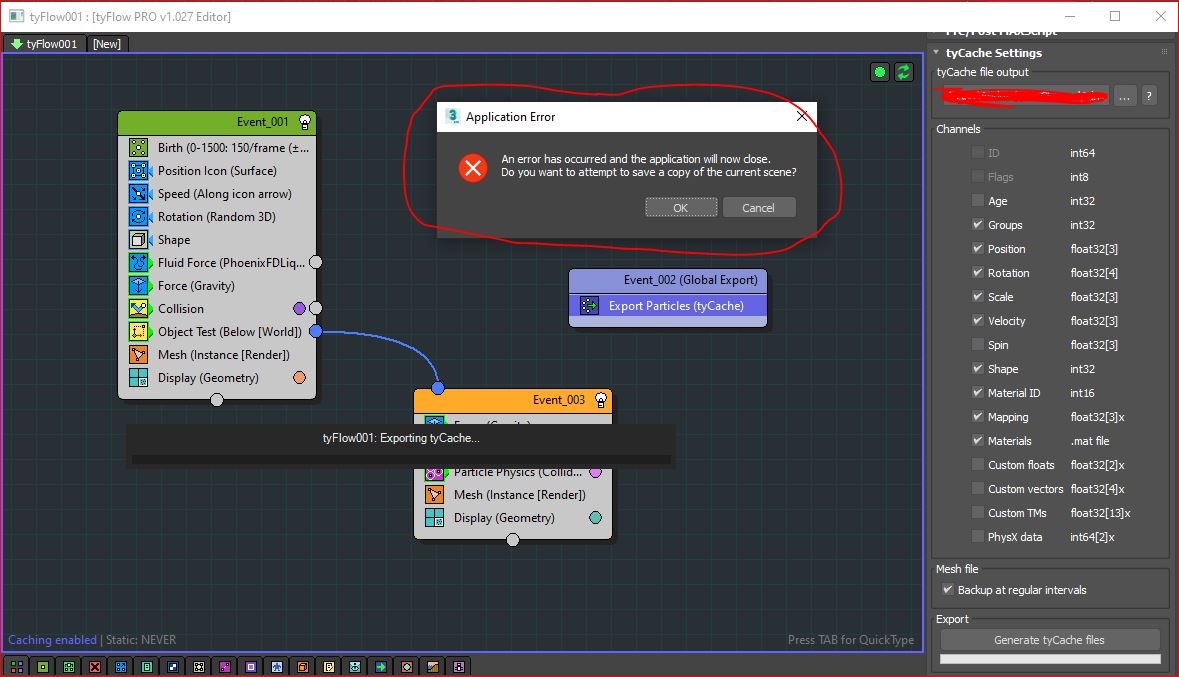Select the Display (Geometry) icon in Event_001
This screenshot has width=1179, height=677.
pyautogui.click(x=139, y=378)
